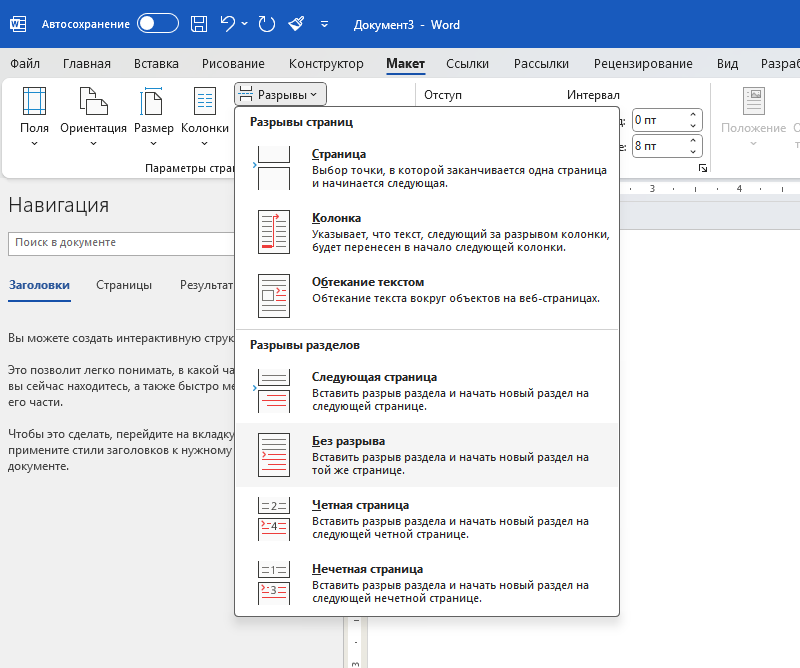Click the Положение position icon
The height and width of the screenshot is (668, 800).
point(754,101)
